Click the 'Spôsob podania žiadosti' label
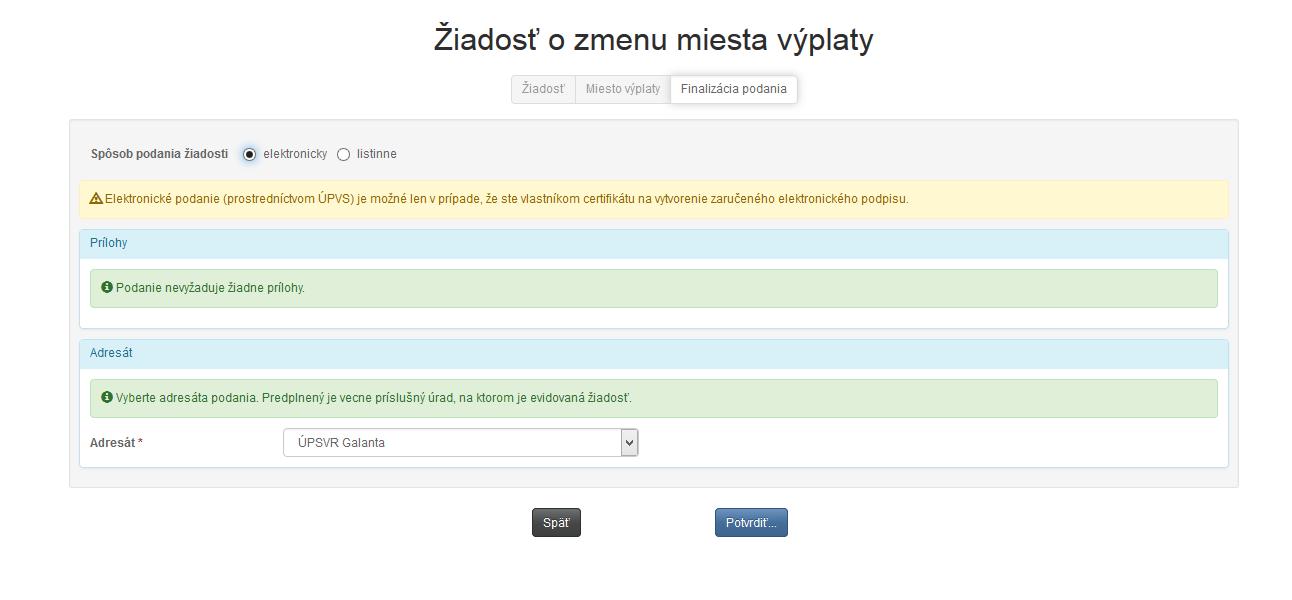Screen dimensions: 1292x600 [x=159, y=154]
